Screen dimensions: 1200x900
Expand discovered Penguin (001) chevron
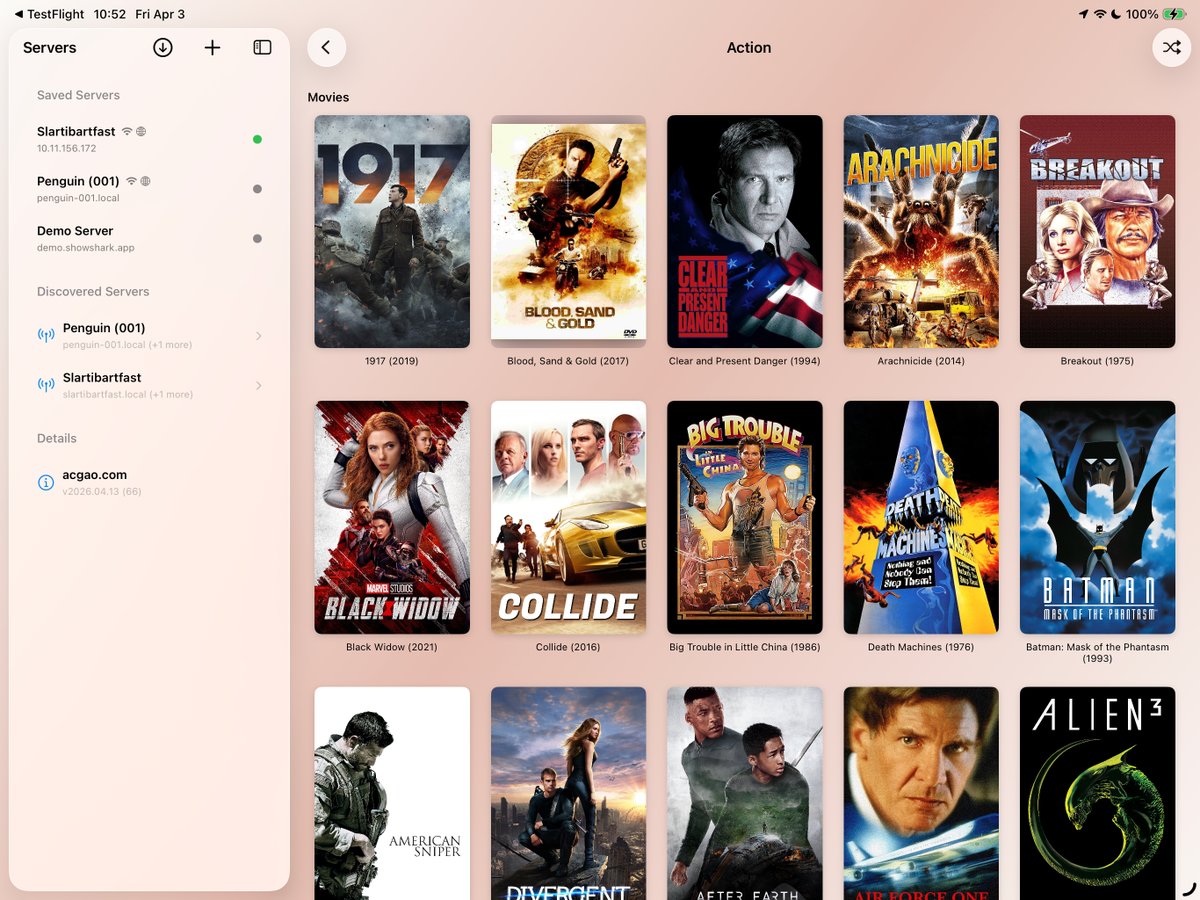(x=258, y=335)
